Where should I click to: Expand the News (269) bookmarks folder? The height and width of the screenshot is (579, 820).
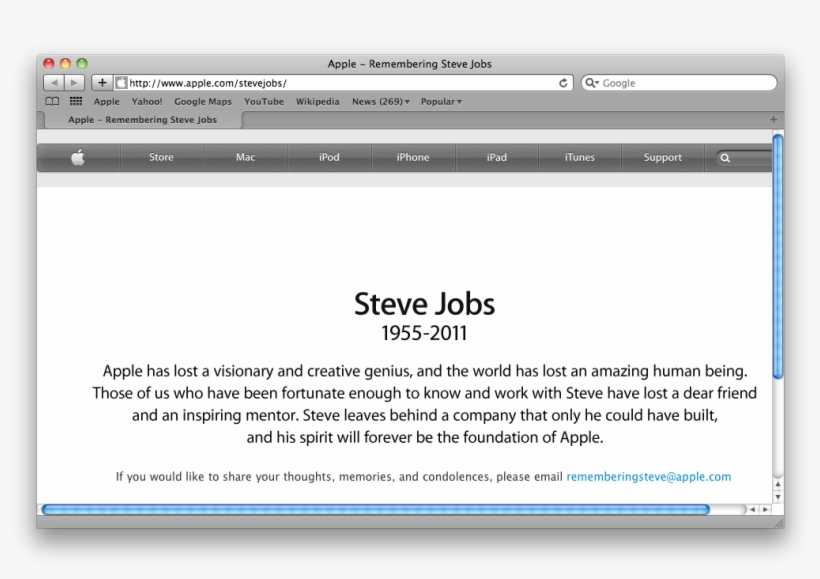[x=381, y=101]
